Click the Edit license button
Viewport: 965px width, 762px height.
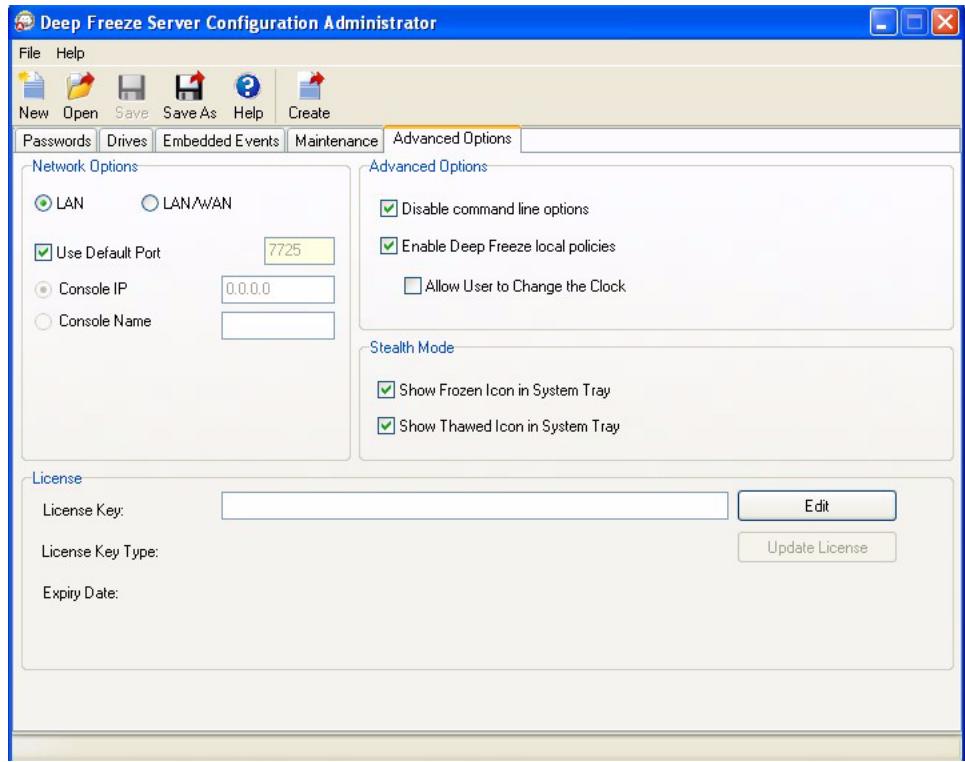point(817,506)
